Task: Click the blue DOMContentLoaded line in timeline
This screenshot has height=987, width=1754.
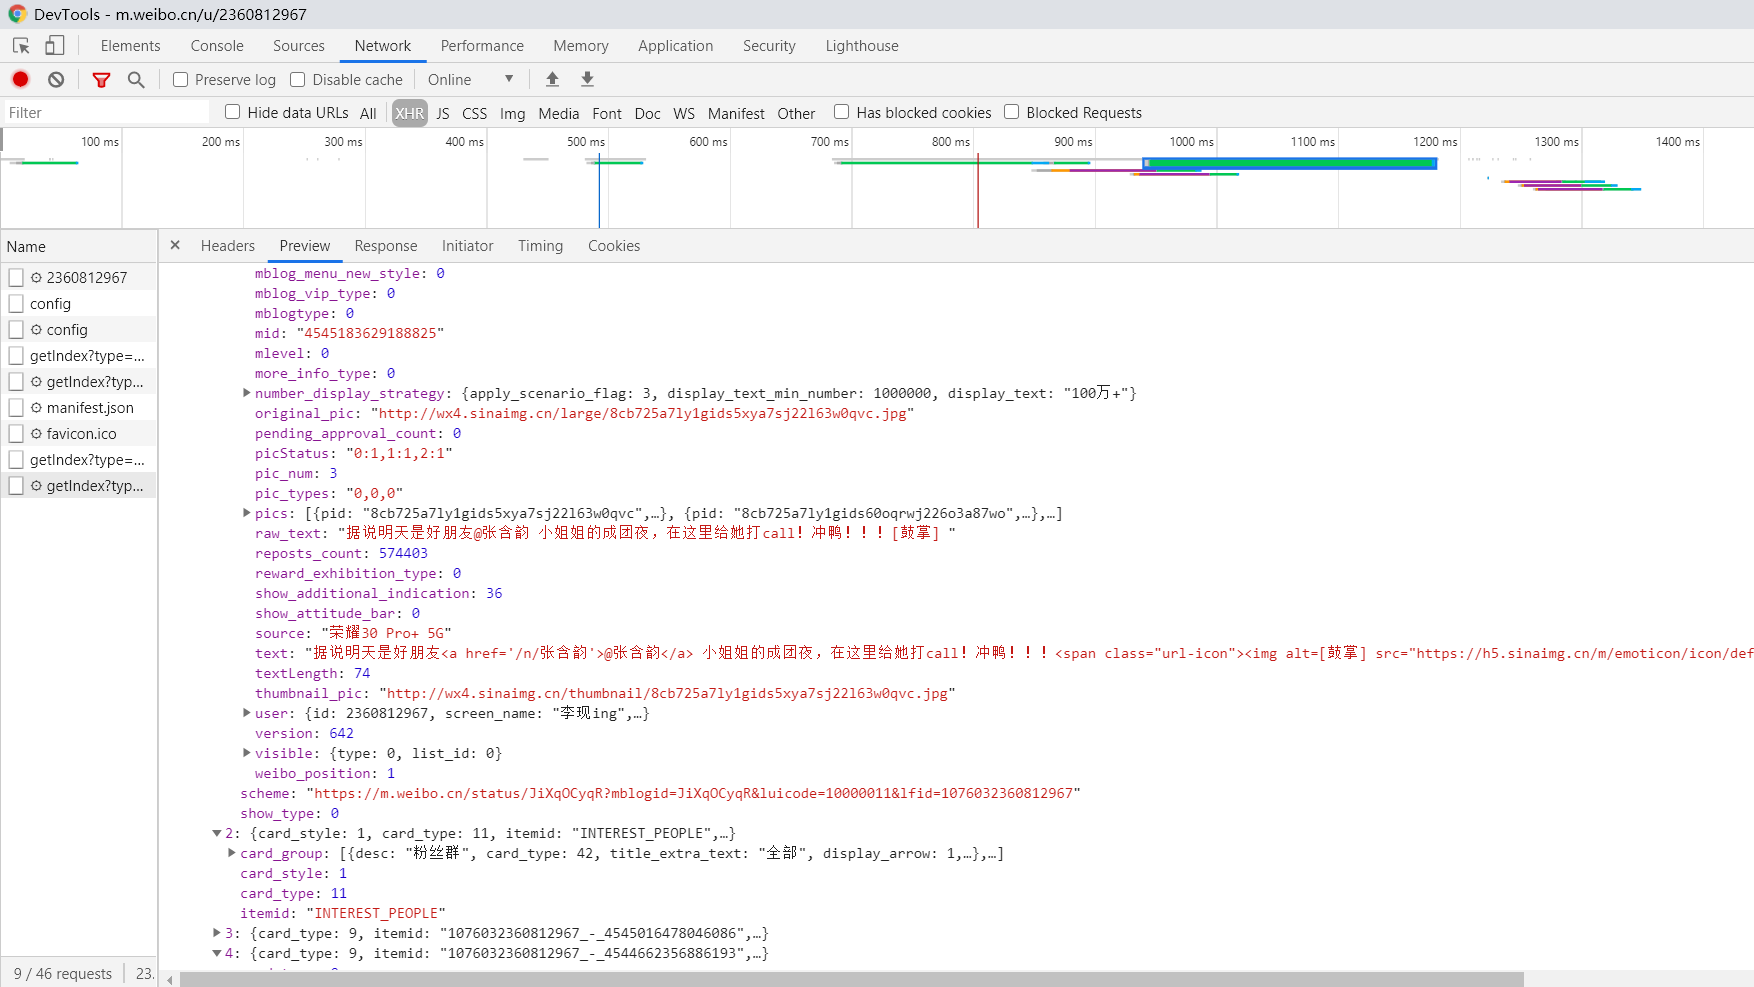Action: (x=599, y=190)
